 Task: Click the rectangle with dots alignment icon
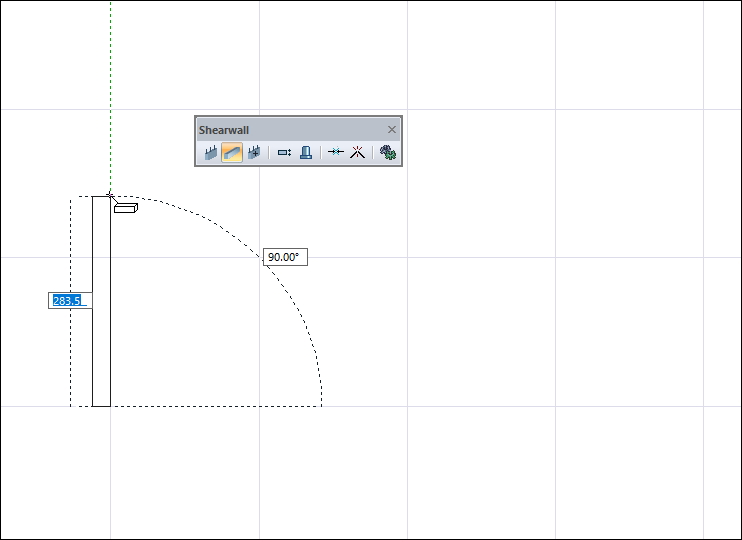(284, 153)
